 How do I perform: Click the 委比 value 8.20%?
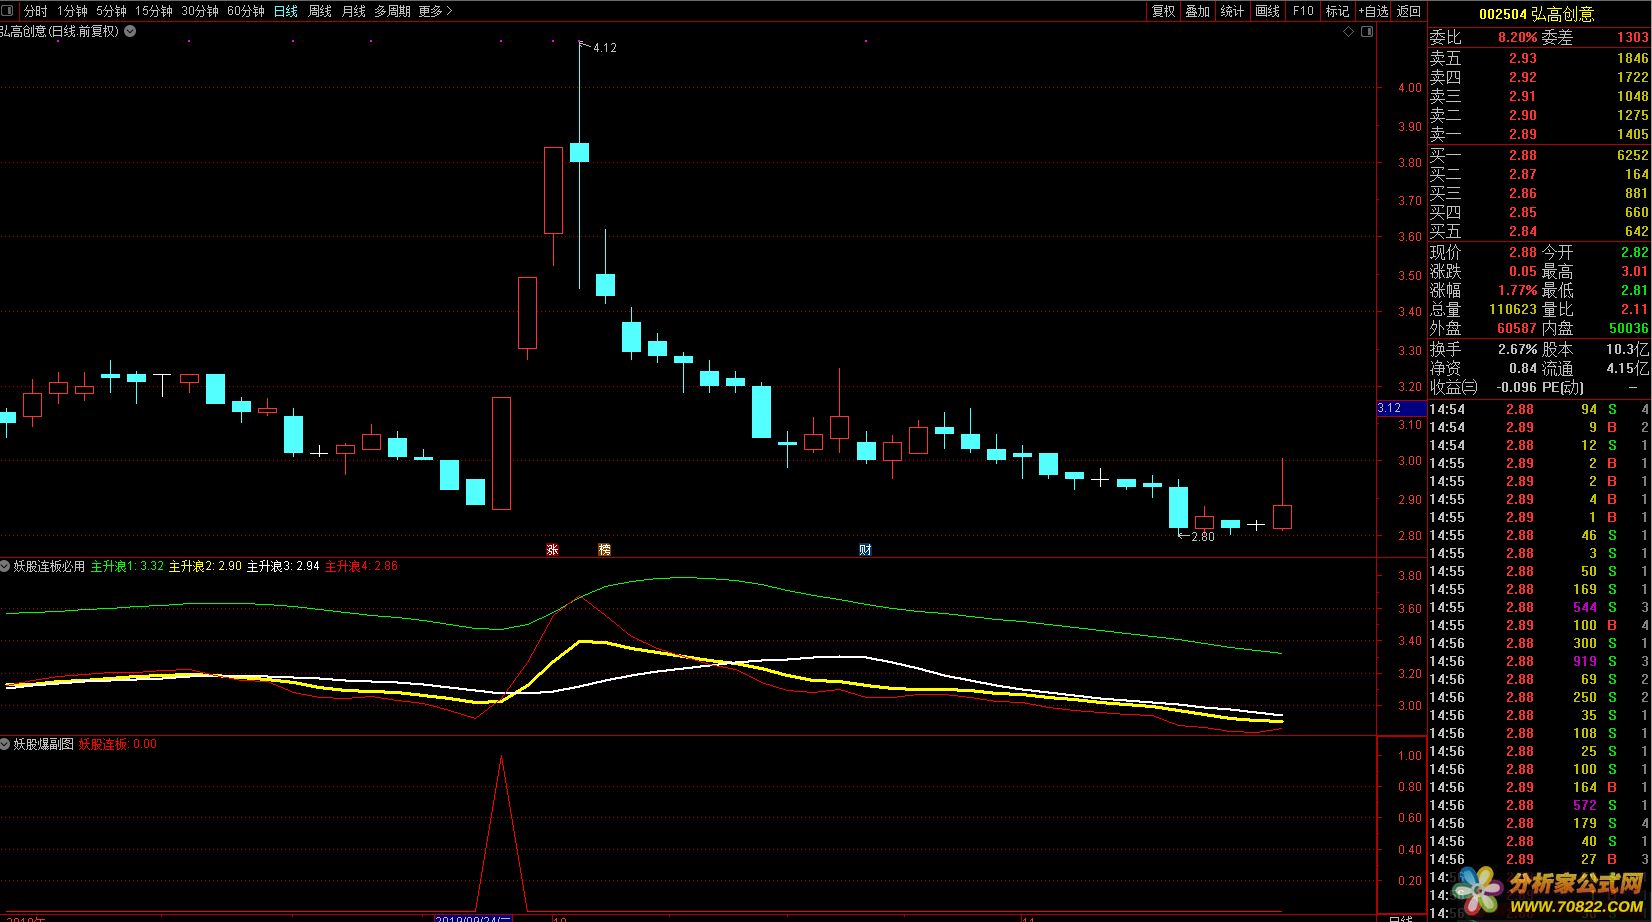[1517, 37]
